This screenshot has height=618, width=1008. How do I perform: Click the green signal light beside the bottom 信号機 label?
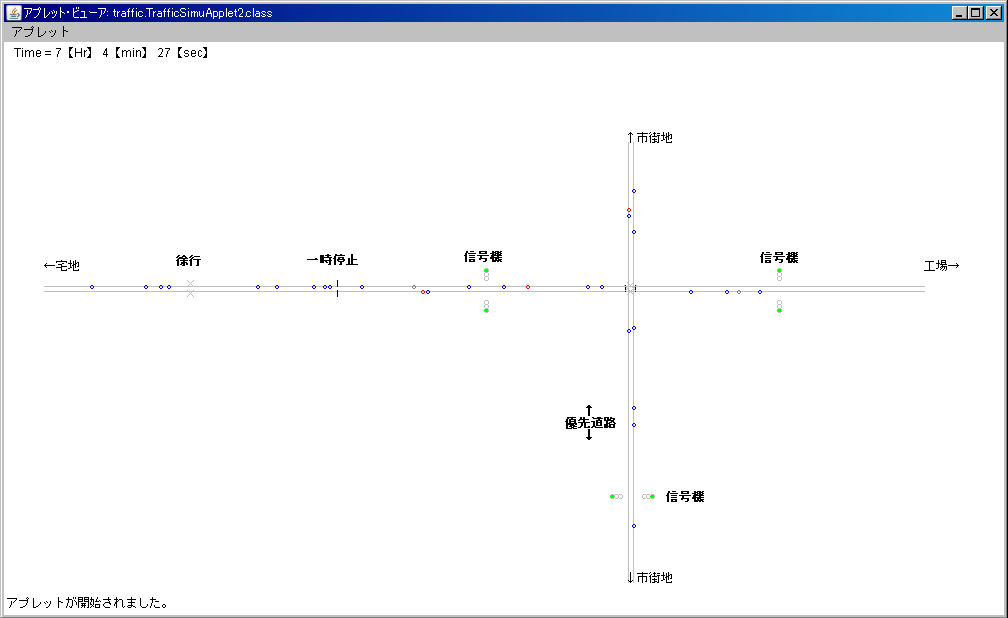[652, 497]
